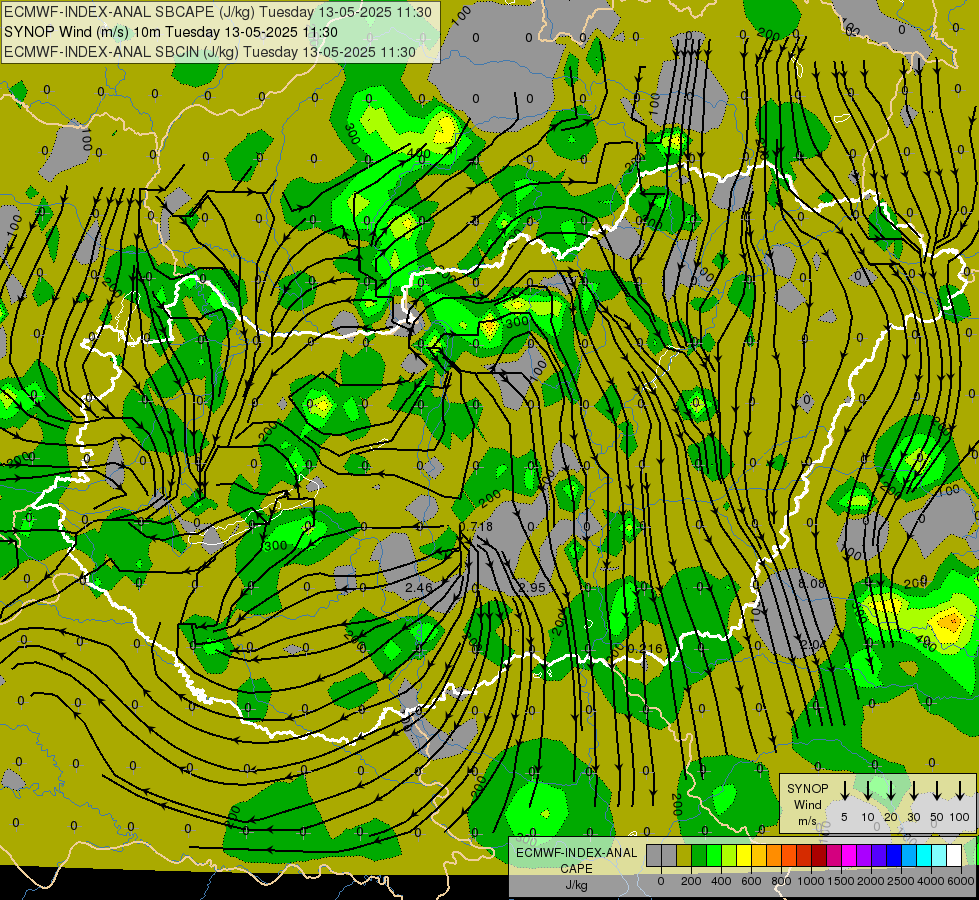Click the J/kg unit label in the legend
This screenshot has width=979, height=900.
(x=576, y=885)
